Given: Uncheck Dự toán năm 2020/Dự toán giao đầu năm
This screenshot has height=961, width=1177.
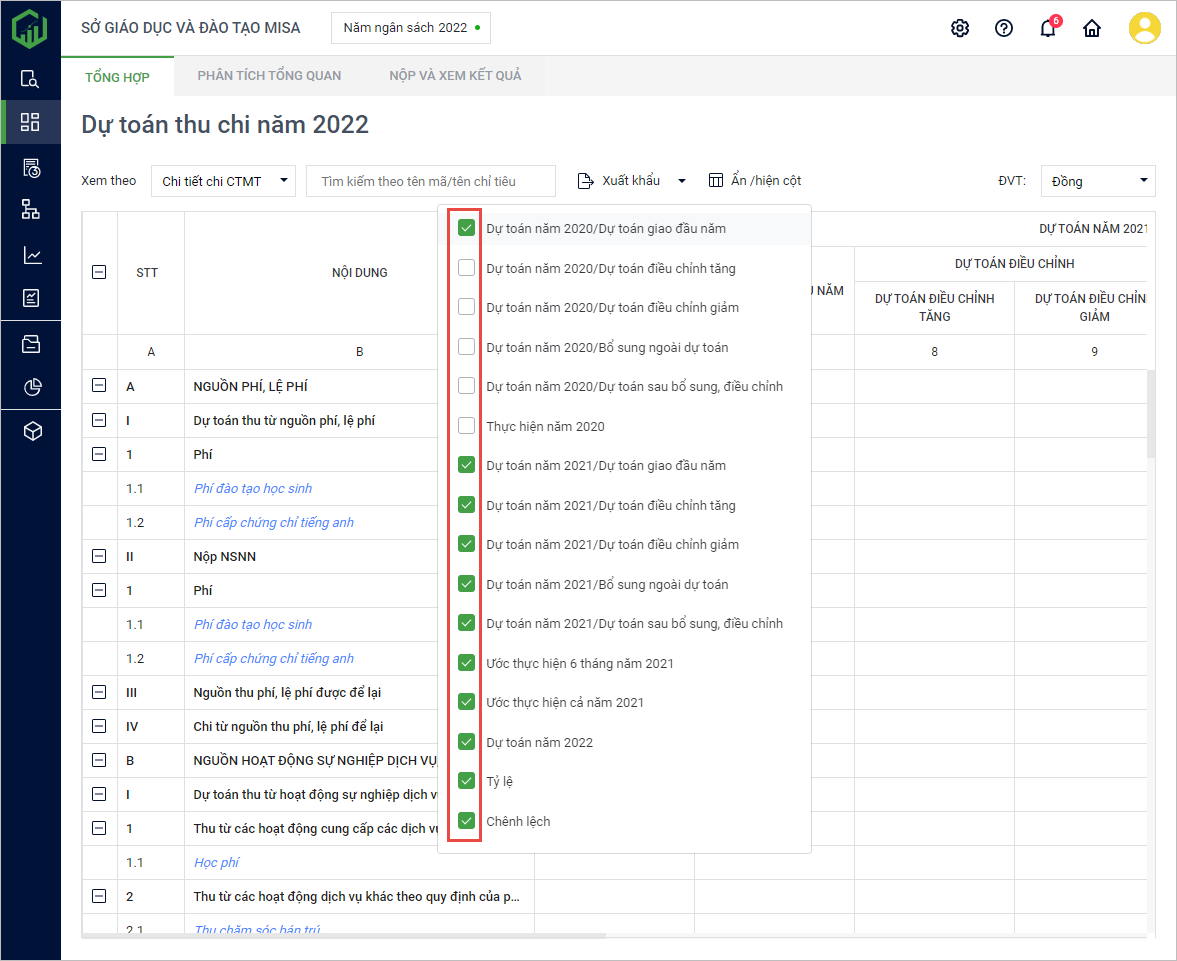Looking at the screenshot, I should (x=466, y=228).
